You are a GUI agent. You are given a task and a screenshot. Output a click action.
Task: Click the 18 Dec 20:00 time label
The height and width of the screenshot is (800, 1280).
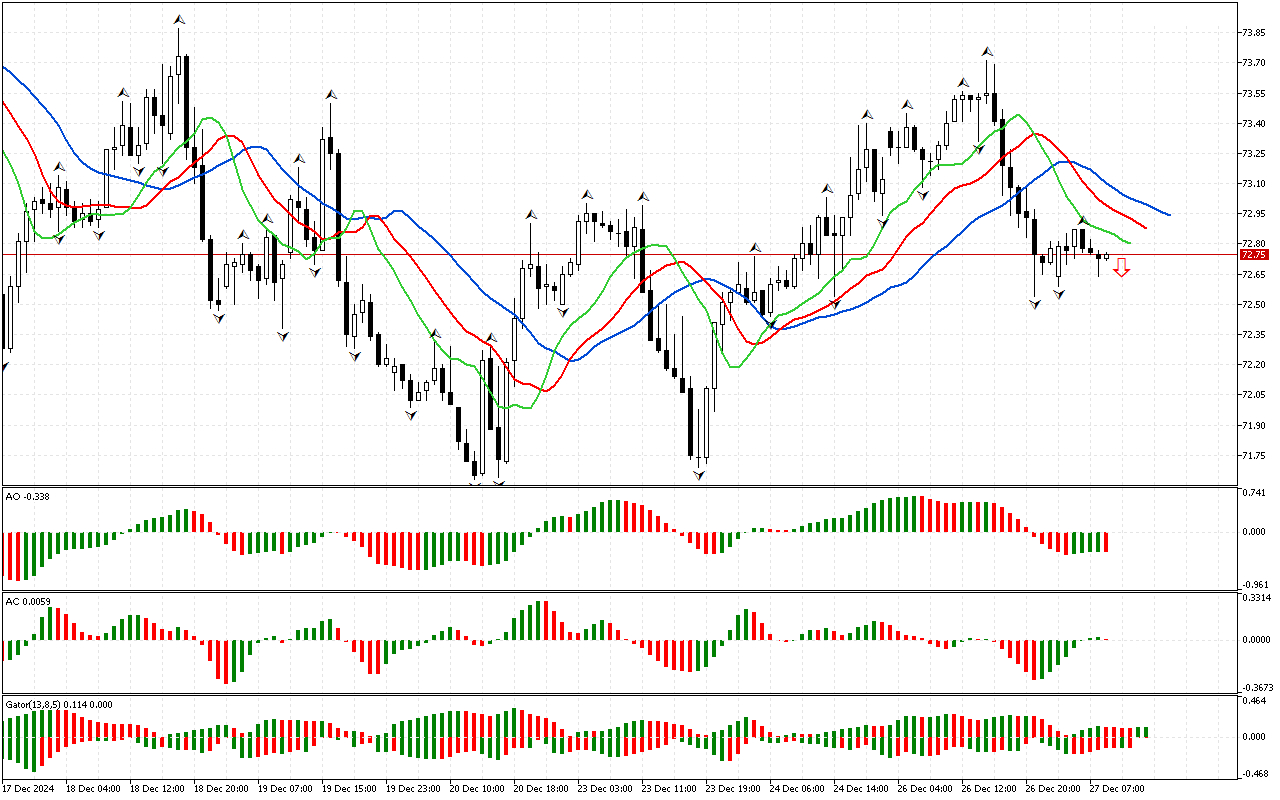[x=221, y=788]
